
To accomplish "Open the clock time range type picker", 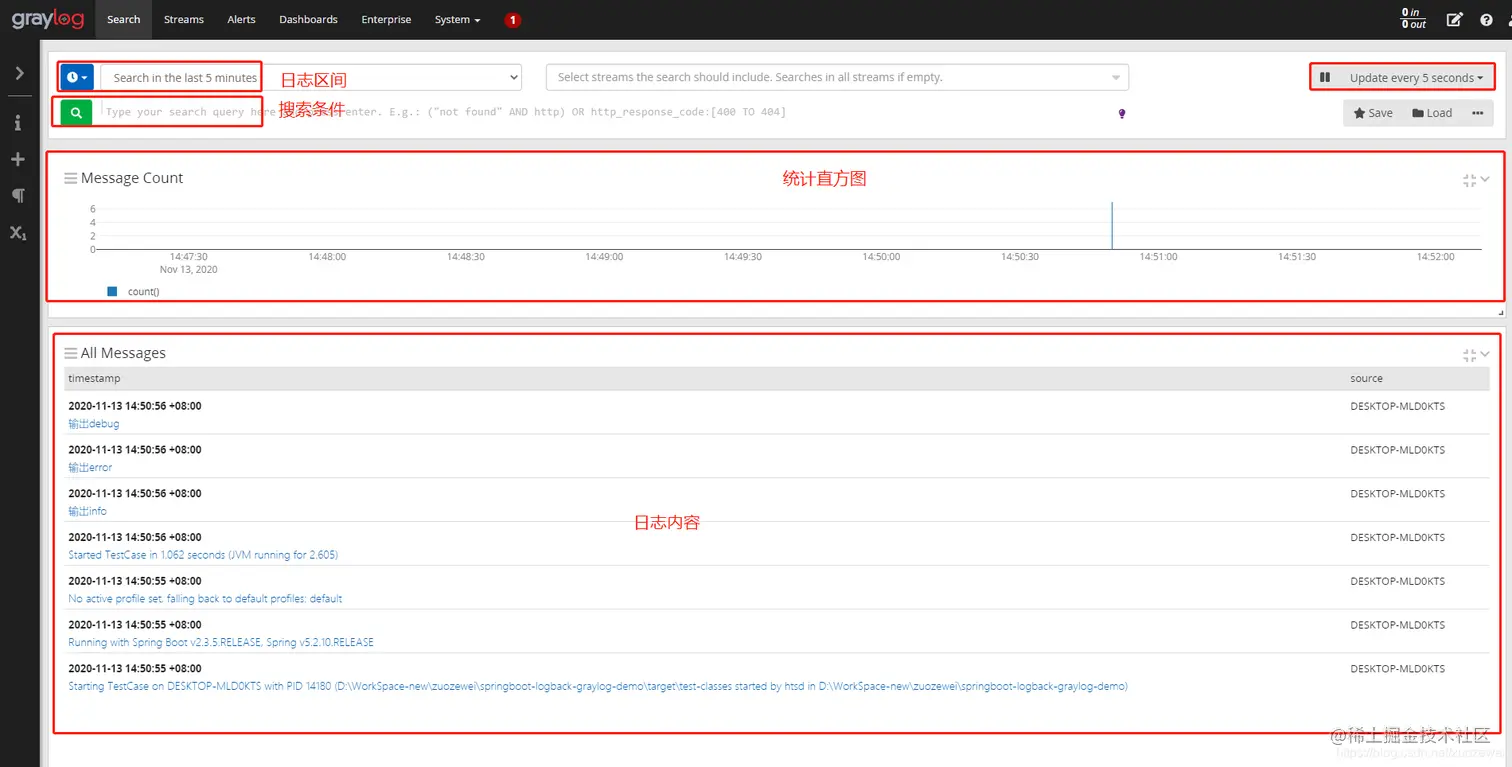I will tap(77, 77).
